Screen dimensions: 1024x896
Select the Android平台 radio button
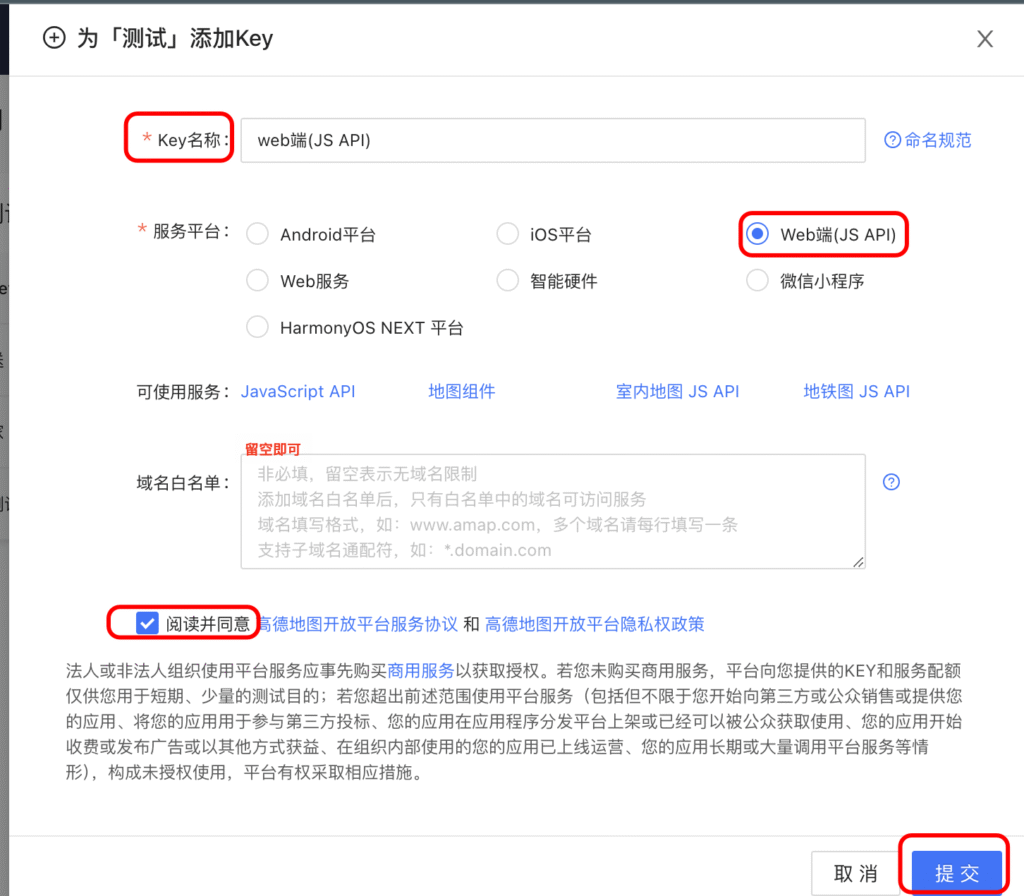pos(257,233)
